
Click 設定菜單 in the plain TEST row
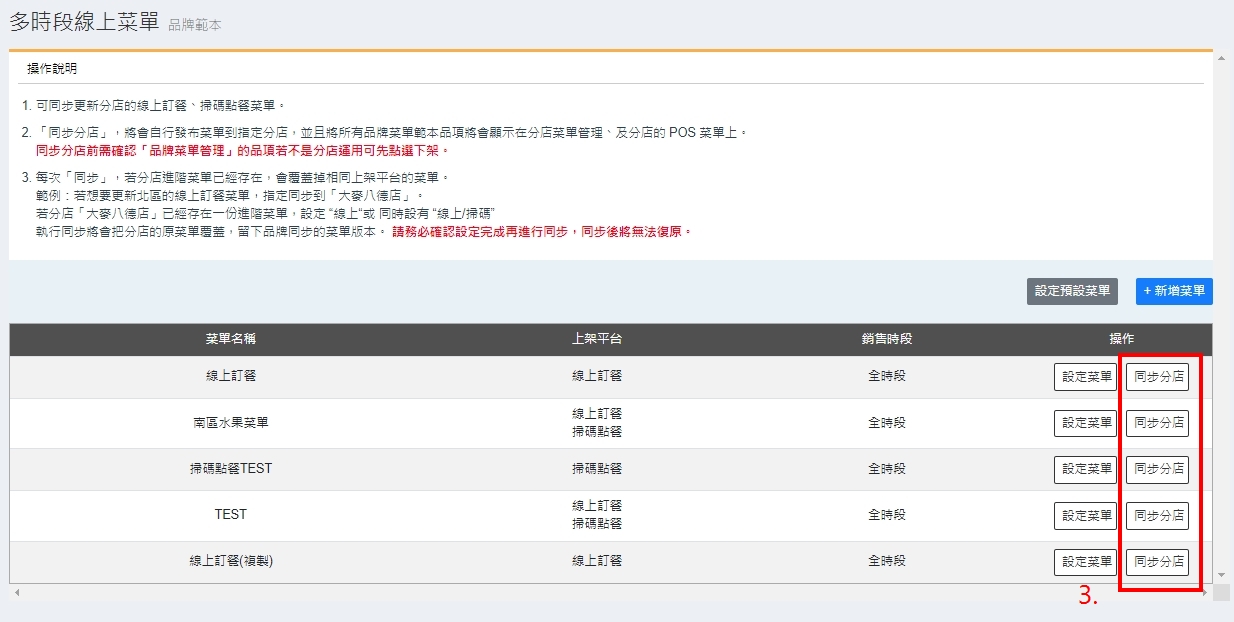pyautogui.click(x=1086, y=516)
